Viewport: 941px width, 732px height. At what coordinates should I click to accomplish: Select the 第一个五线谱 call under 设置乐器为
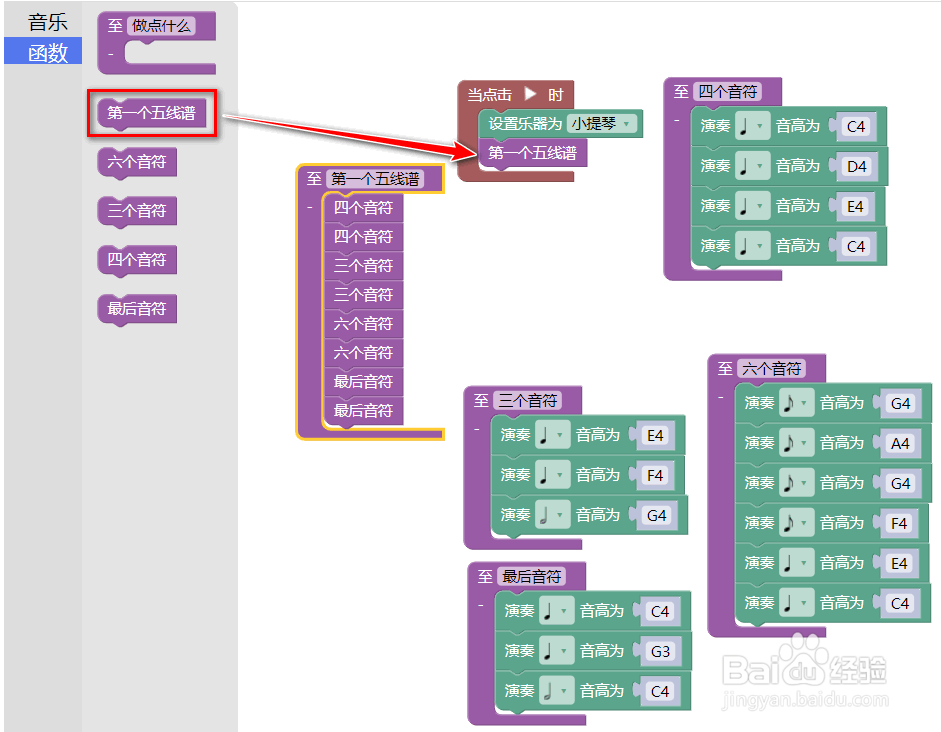click(532, 153)
